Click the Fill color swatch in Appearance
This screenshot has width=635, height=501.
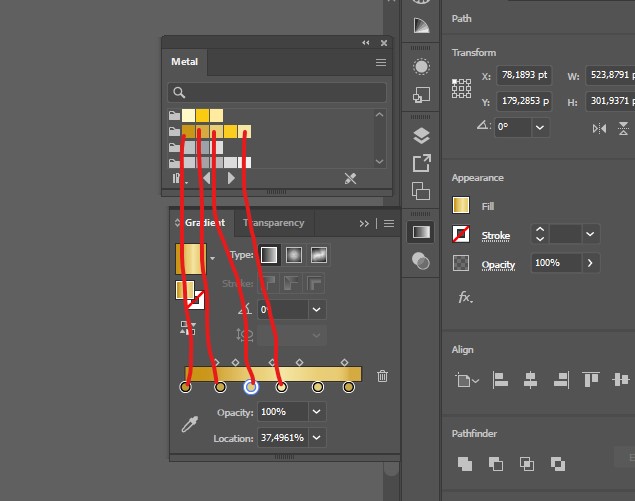461,206
